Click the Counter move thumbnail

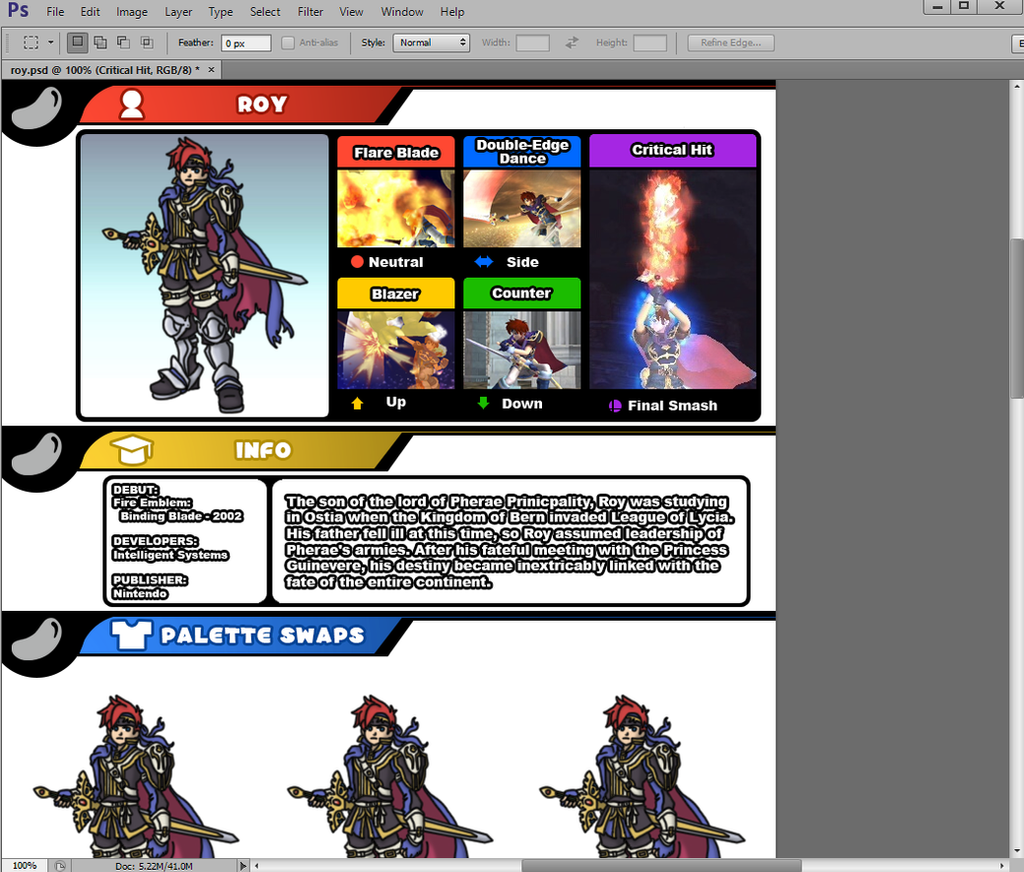tap(522, 350)
